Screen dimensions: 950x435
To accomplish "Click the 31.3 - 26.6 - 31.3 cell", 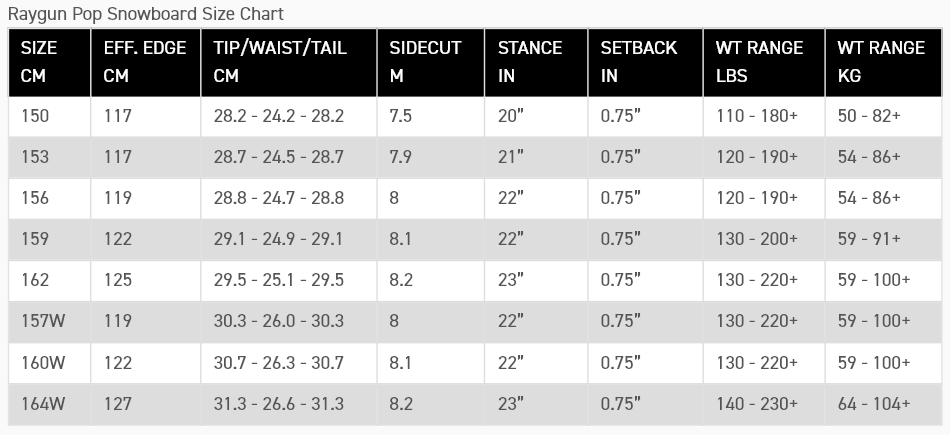I will [x=278, y=403].
